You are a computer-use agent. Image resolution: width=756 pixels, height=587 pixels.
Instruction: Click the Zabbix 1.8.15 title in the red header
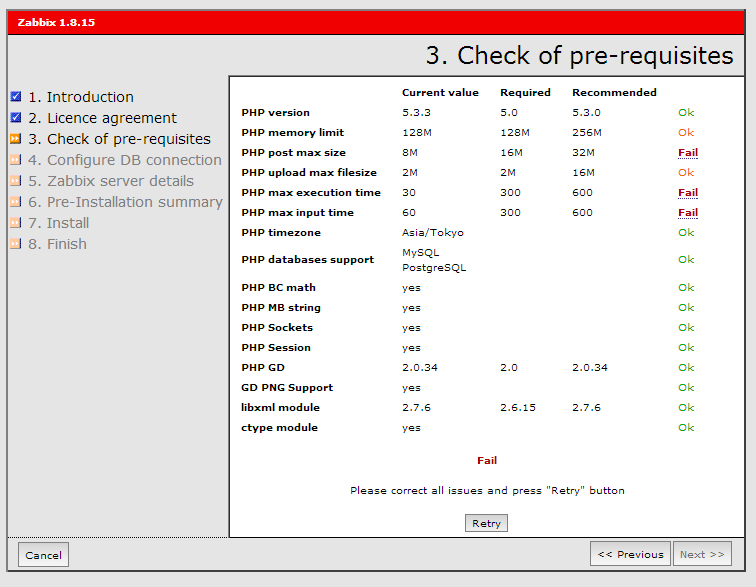[56, 22]
